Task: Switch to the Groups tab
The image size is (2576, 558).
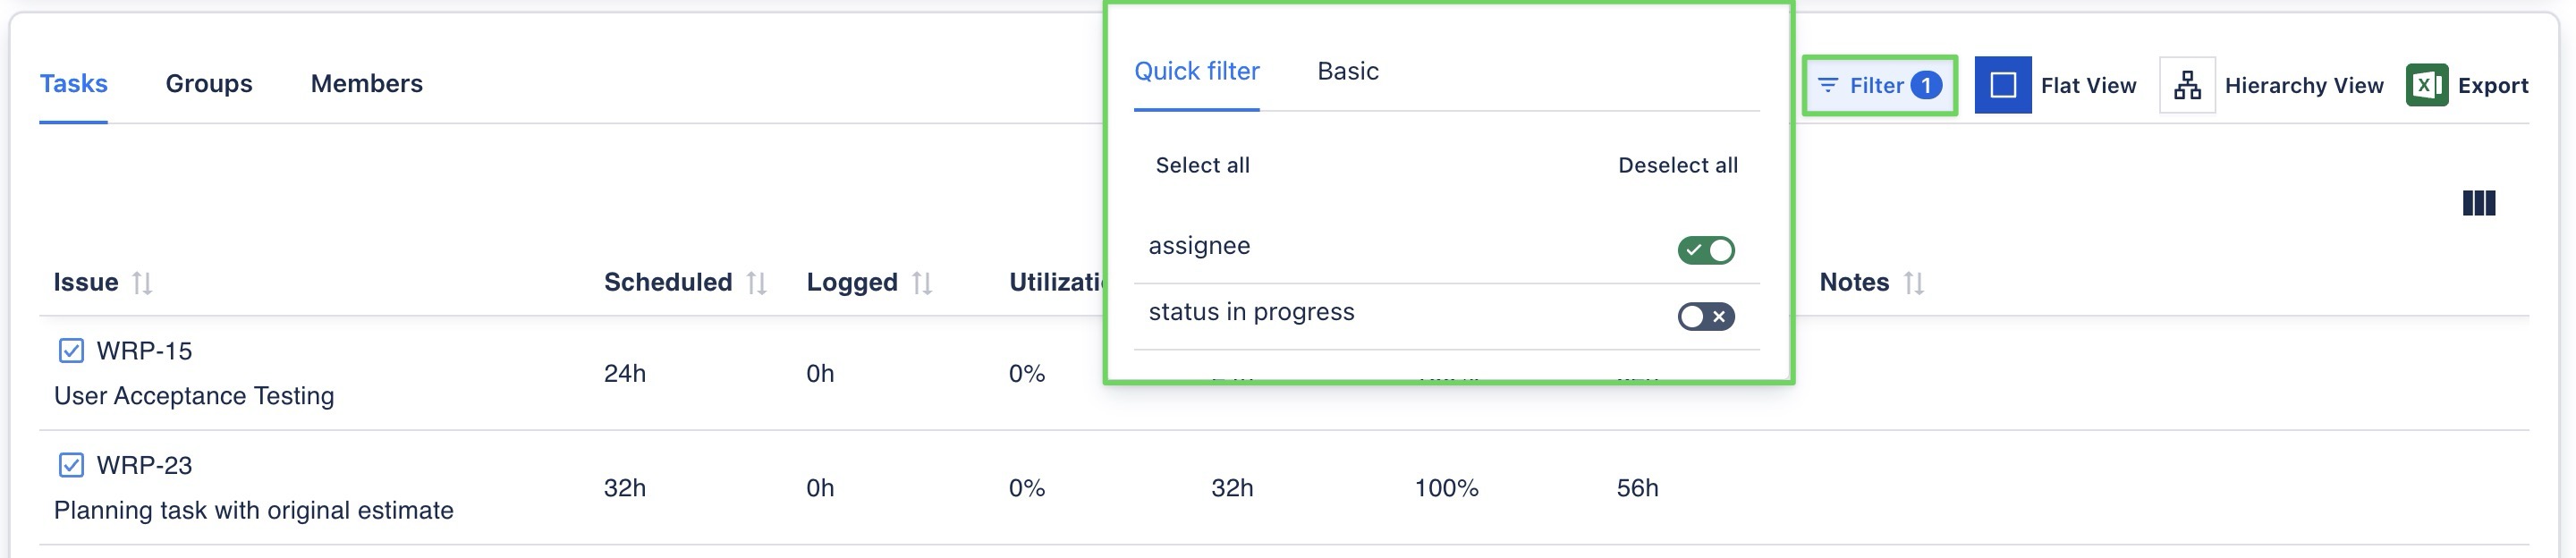Action: pyautogui.click(x=208, y=83)
